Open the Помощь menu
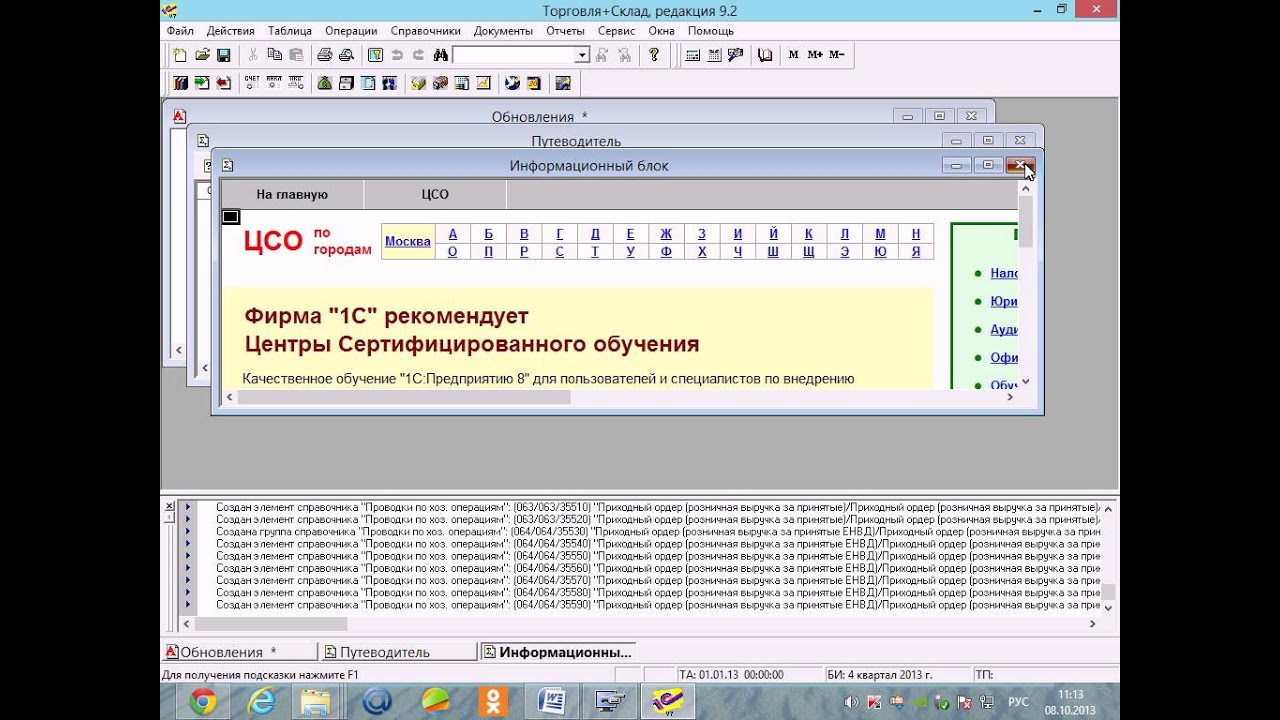The width and height of the screenshot is (1280, 720). [711, 31]
